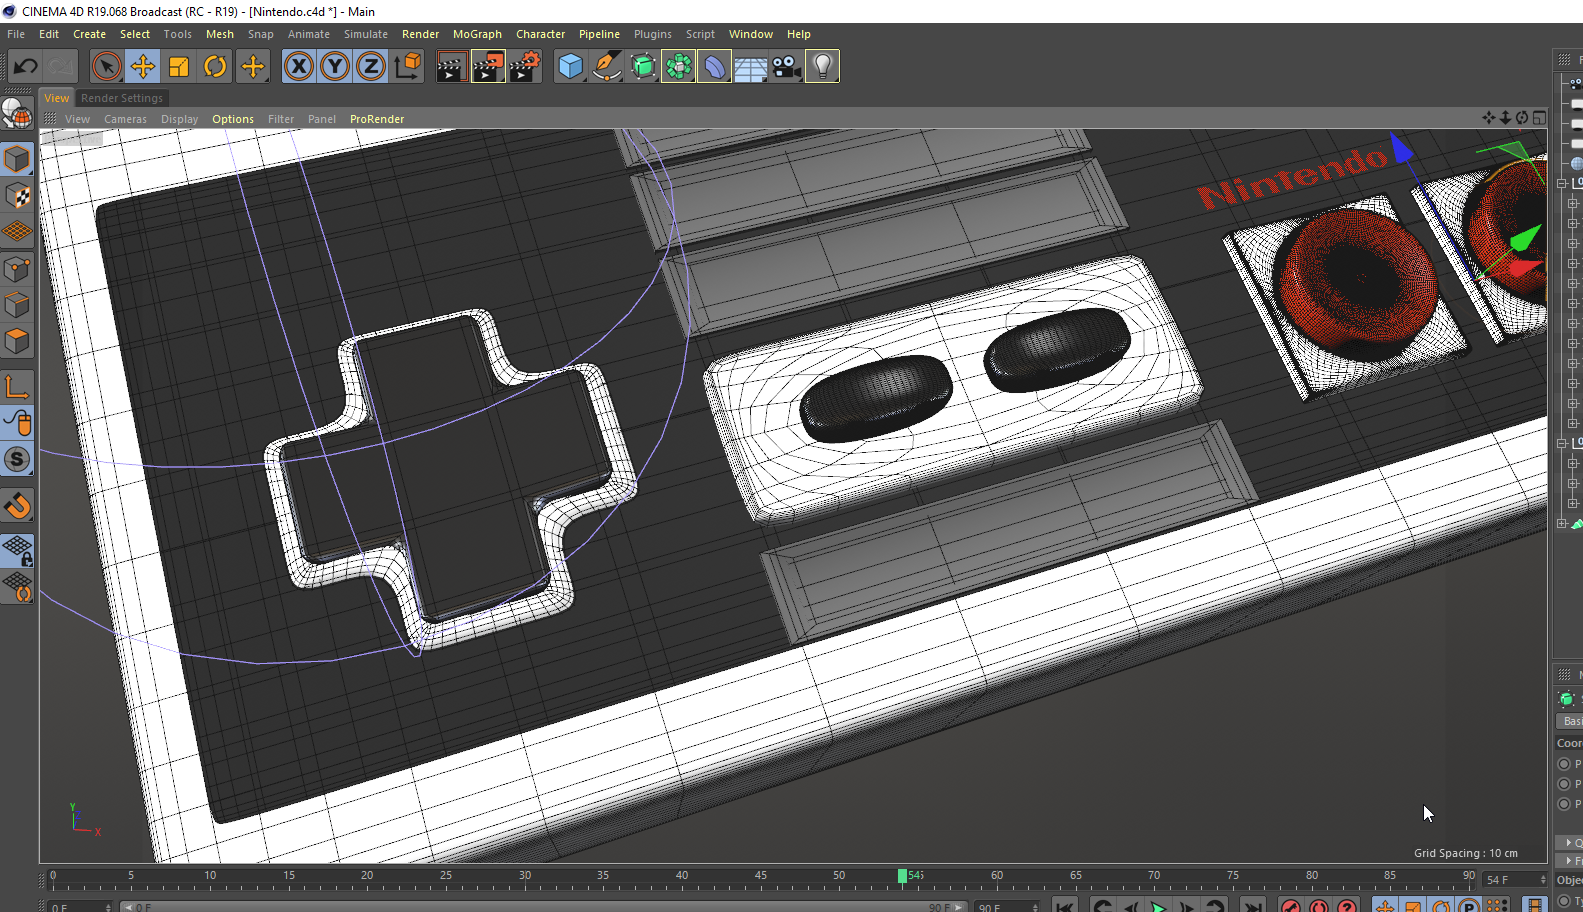Toggle Viewport Solo S icon
The image size is (1583, 912).
(x=17, y=459)
